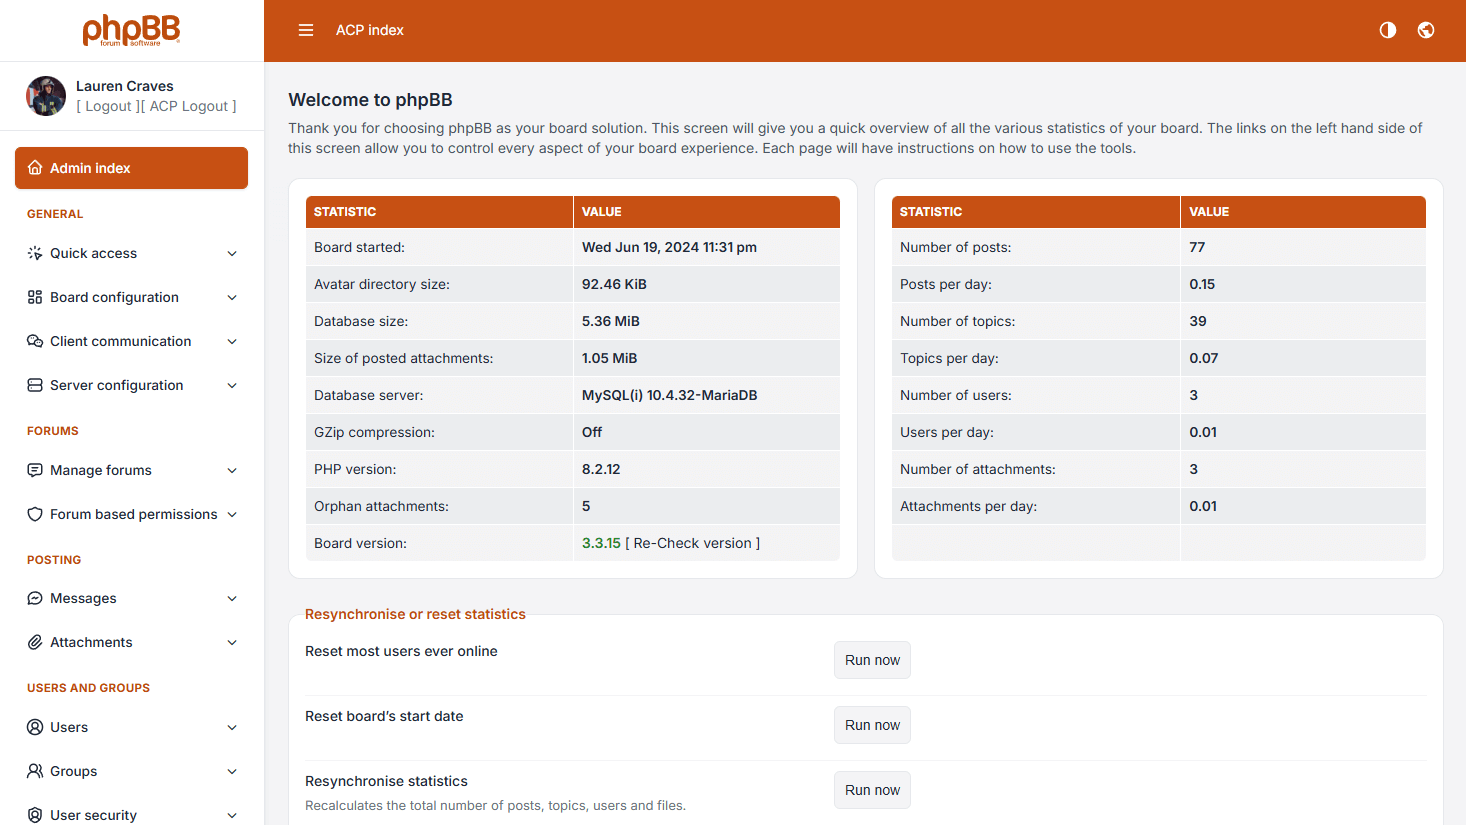Expand the Users menu chevron
This screenshot has height=825, width=1466.
[x=232, y=727]
